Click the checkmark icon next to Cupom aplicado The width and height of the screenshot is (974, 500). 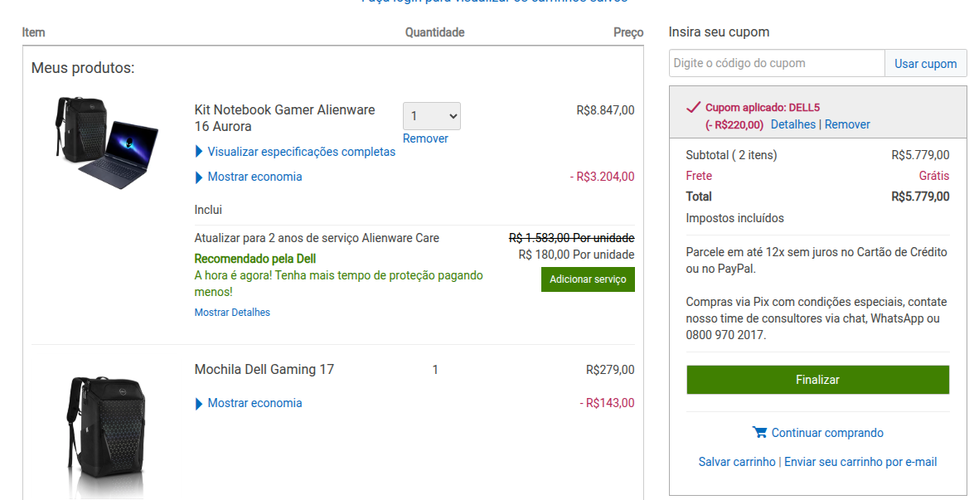point(693,107)
